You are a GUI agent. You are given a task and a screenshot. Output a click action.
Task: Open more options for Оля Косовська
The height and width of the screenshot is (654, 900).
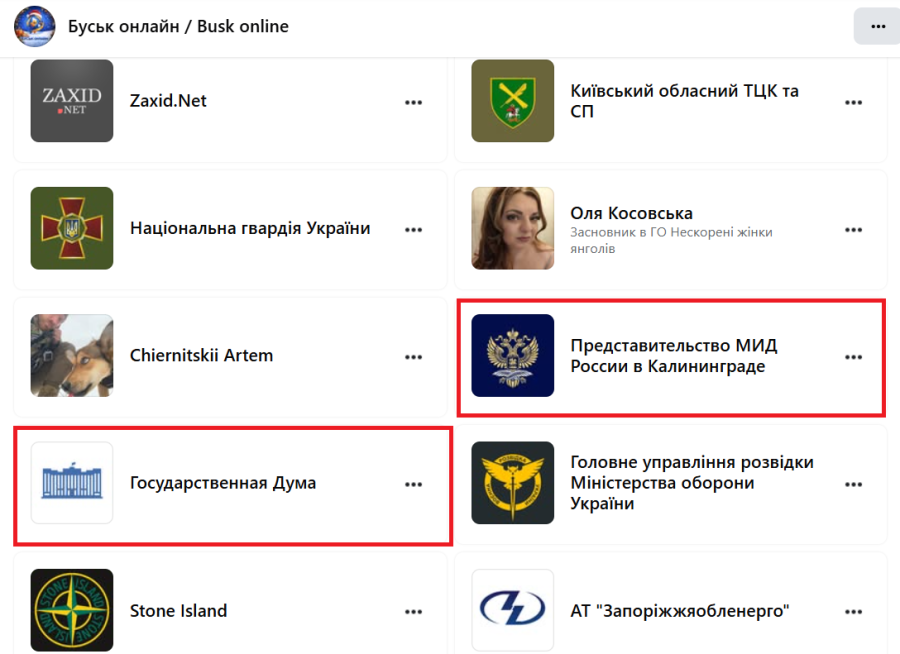pyautogui.click(x=854, y=230)
